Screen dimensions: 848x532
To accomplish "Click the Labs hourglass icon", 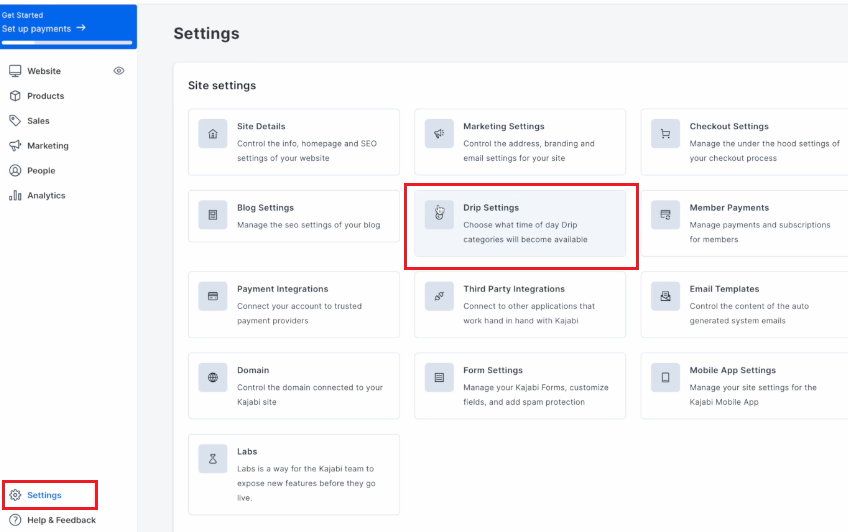I will tap(213, 459).
